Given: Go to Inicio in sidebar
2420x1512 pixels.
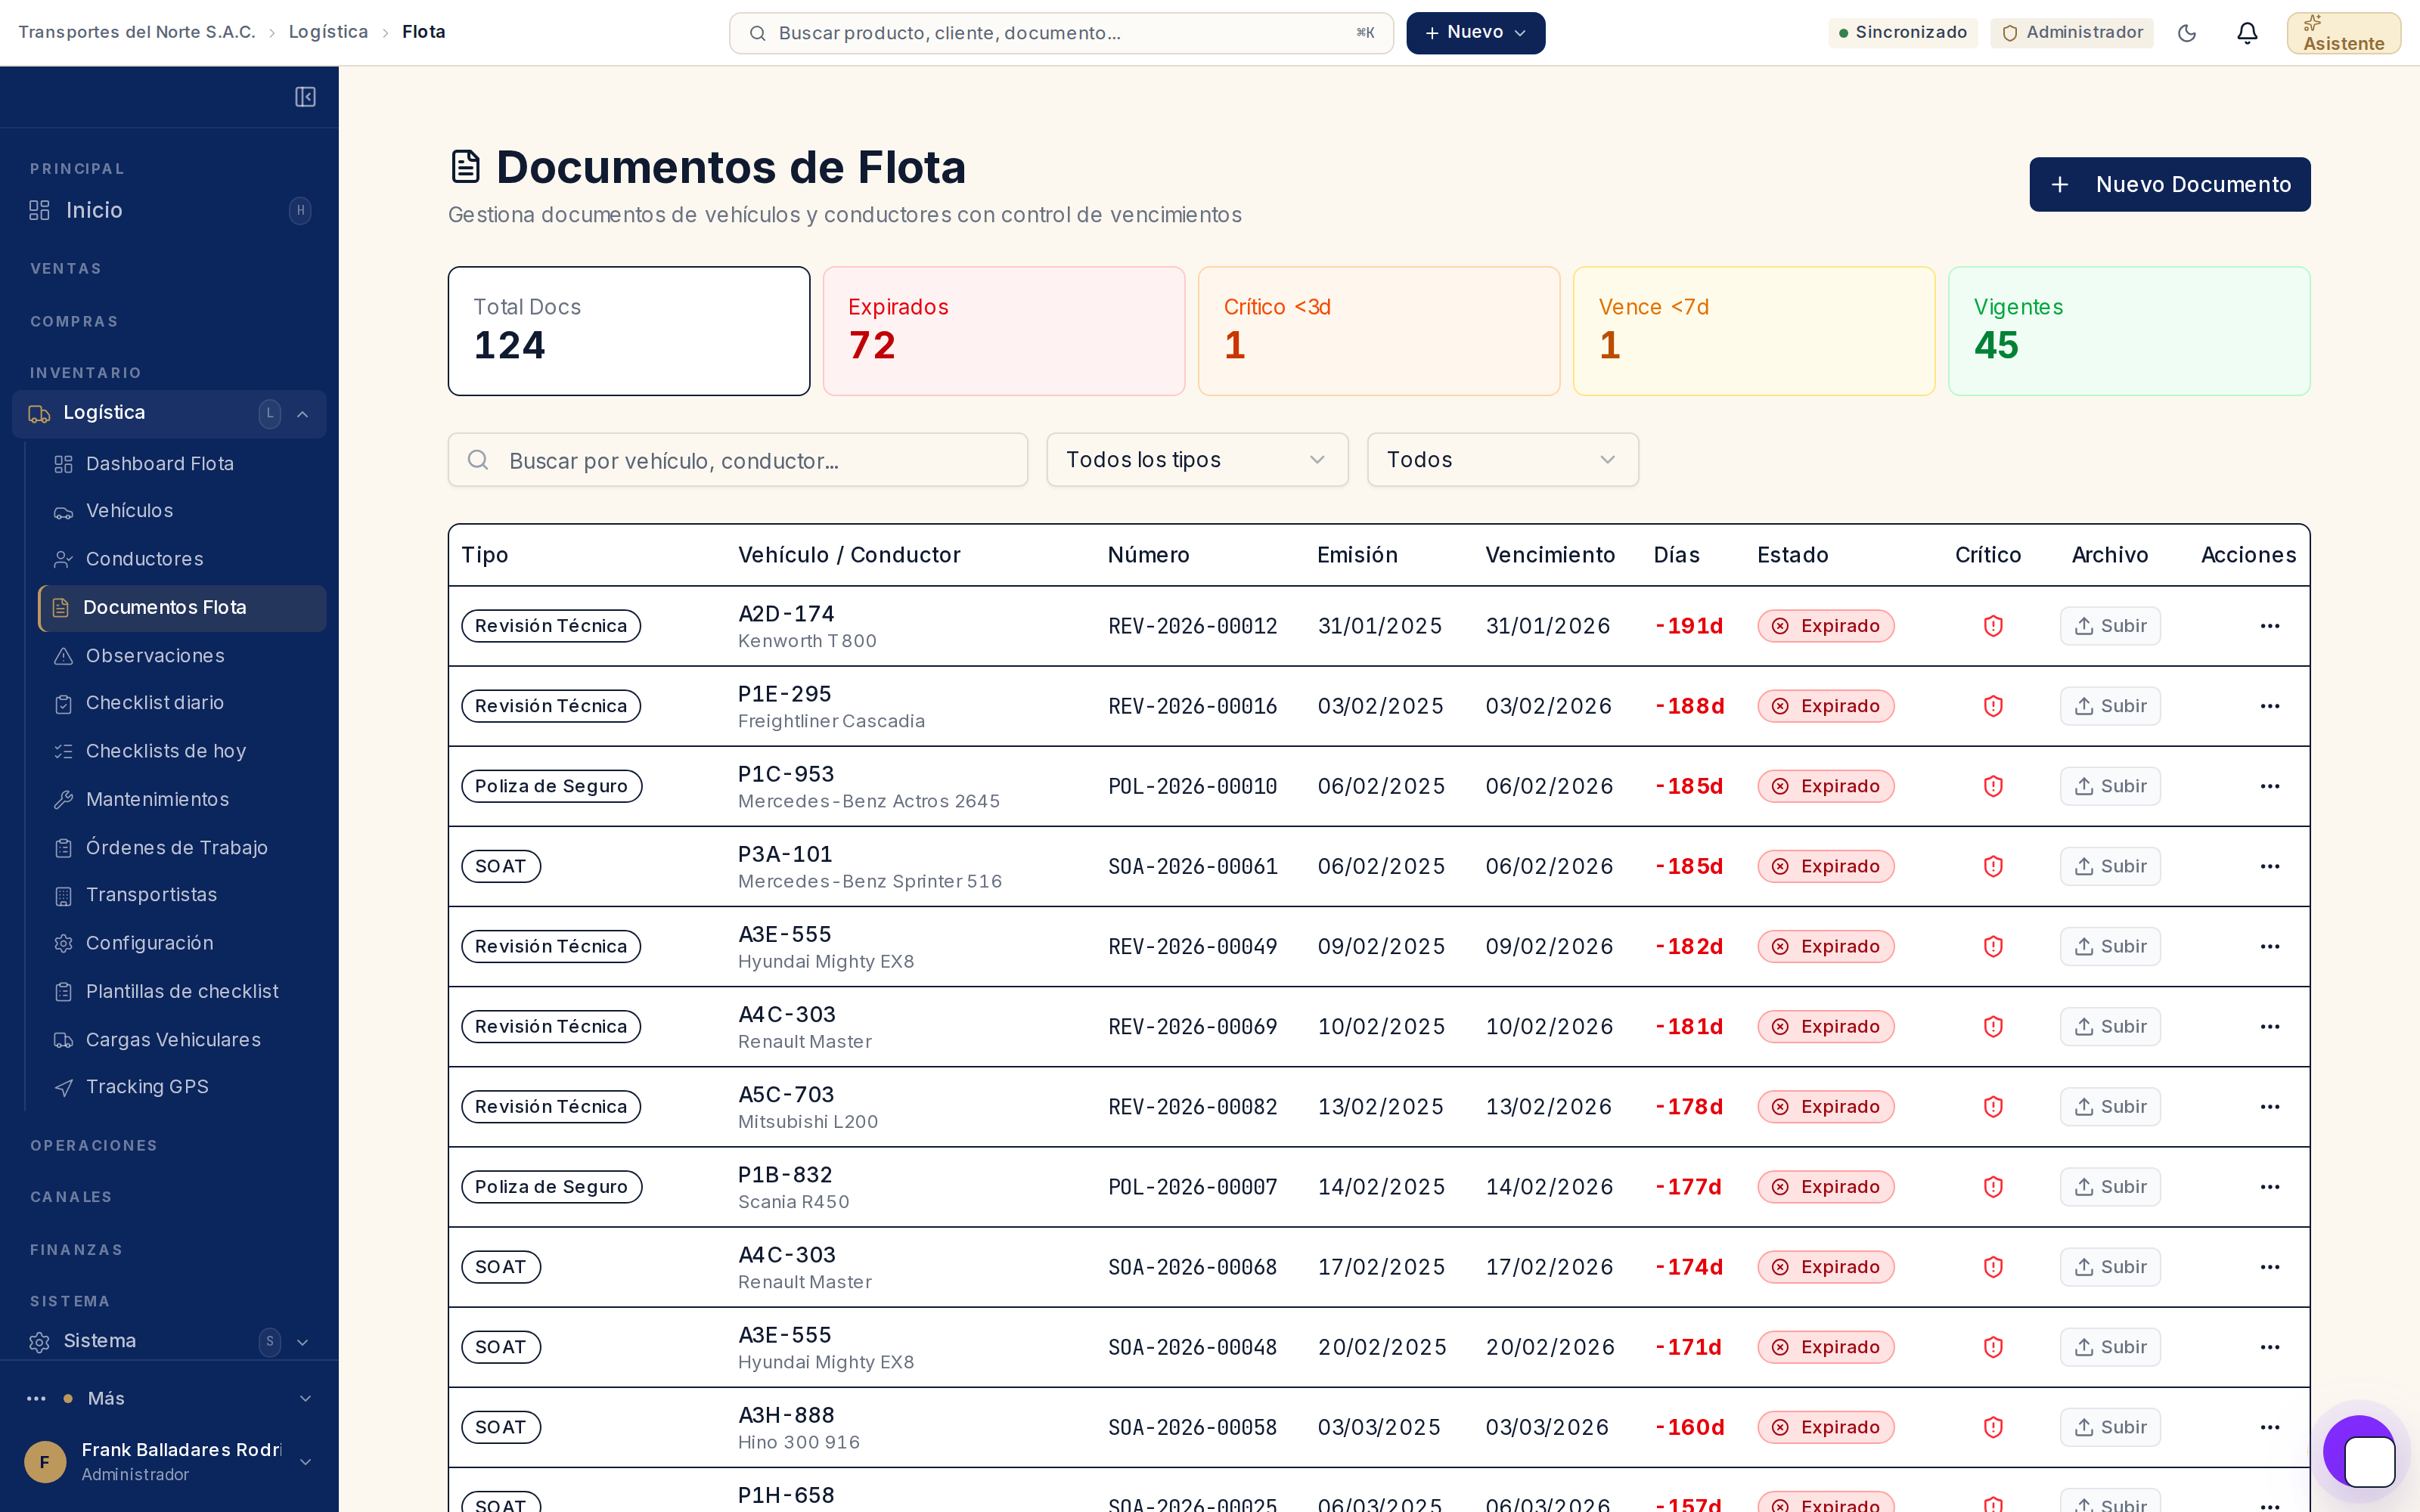Looking at the screenshot, I should pyautogui.click(x=169, y=210).
